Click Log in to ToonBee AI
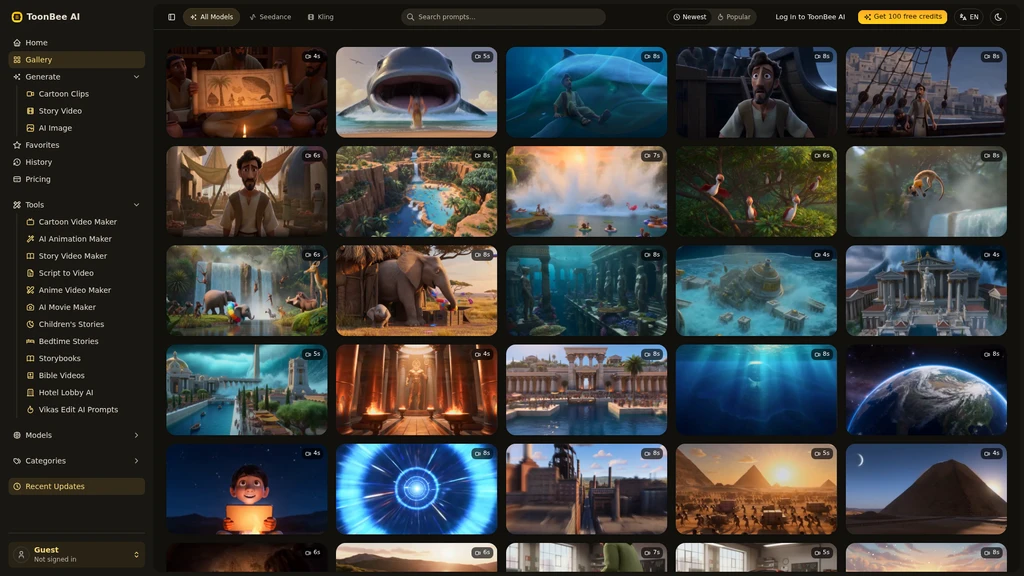The height and width of the screenshot is (576, 1024). coord(810,17)
